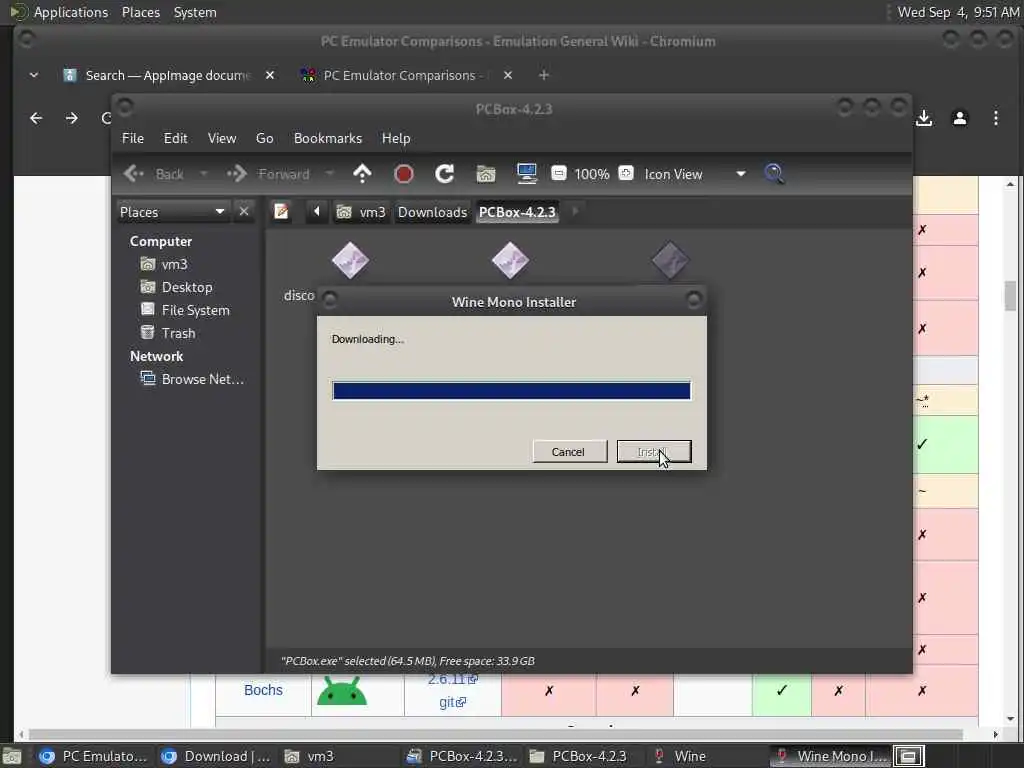The image size is (1024, 768).
Task: Open the Places sidebar dropdown
Action: pyautogui.click(x=173, y=212)
